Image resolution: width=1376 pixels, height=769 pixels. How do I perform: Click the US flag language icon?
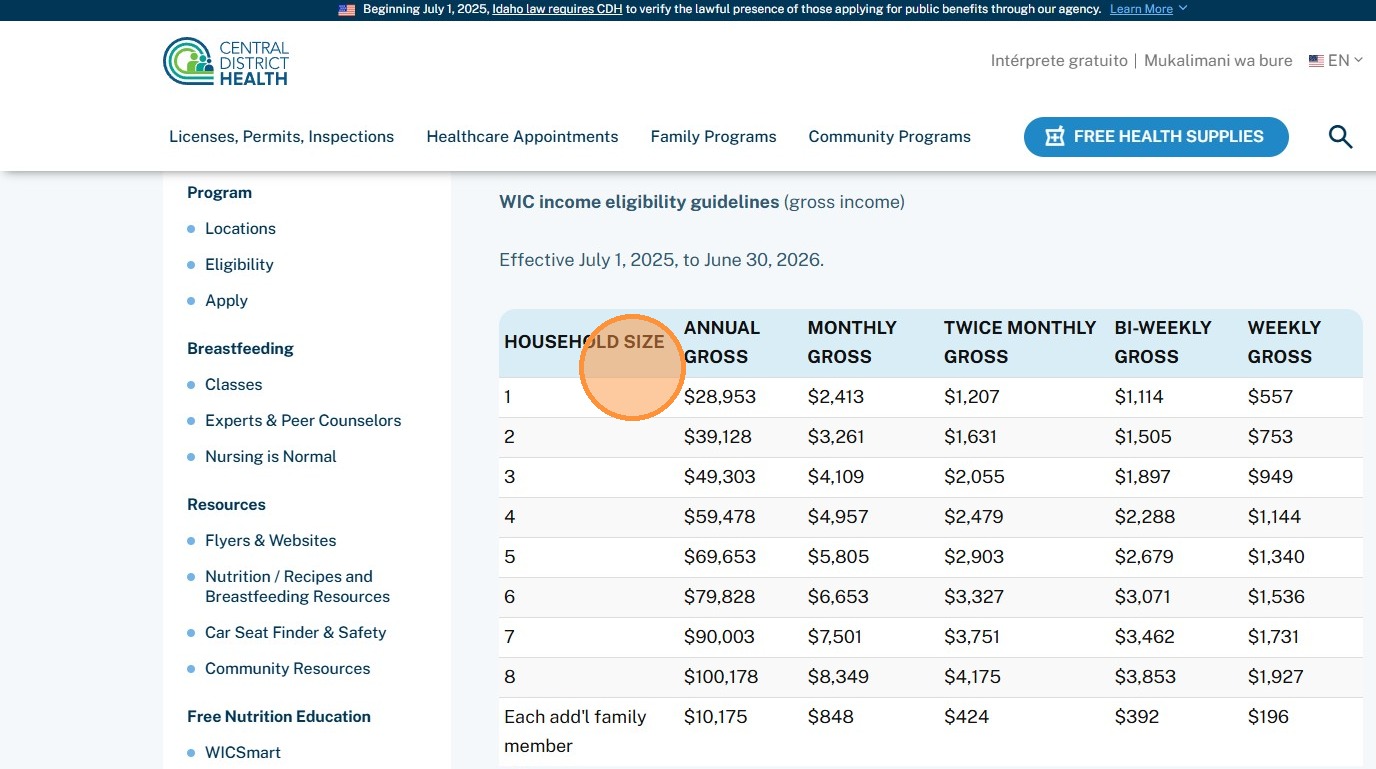[1316, 61]
